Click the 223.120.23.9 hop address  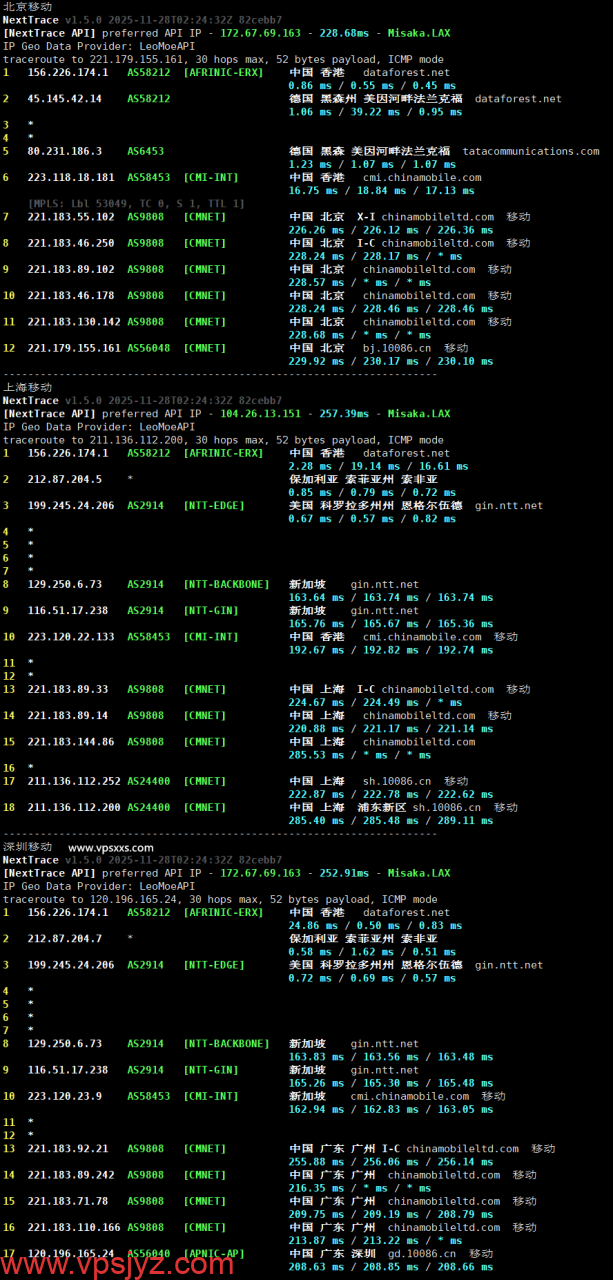68,1096
